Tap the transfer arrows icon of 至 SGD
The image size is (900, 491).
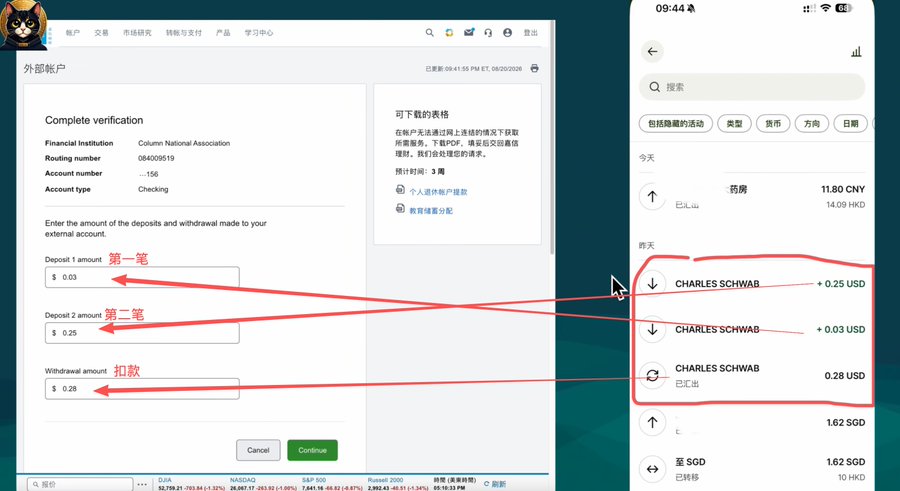[x=653, y=469]
